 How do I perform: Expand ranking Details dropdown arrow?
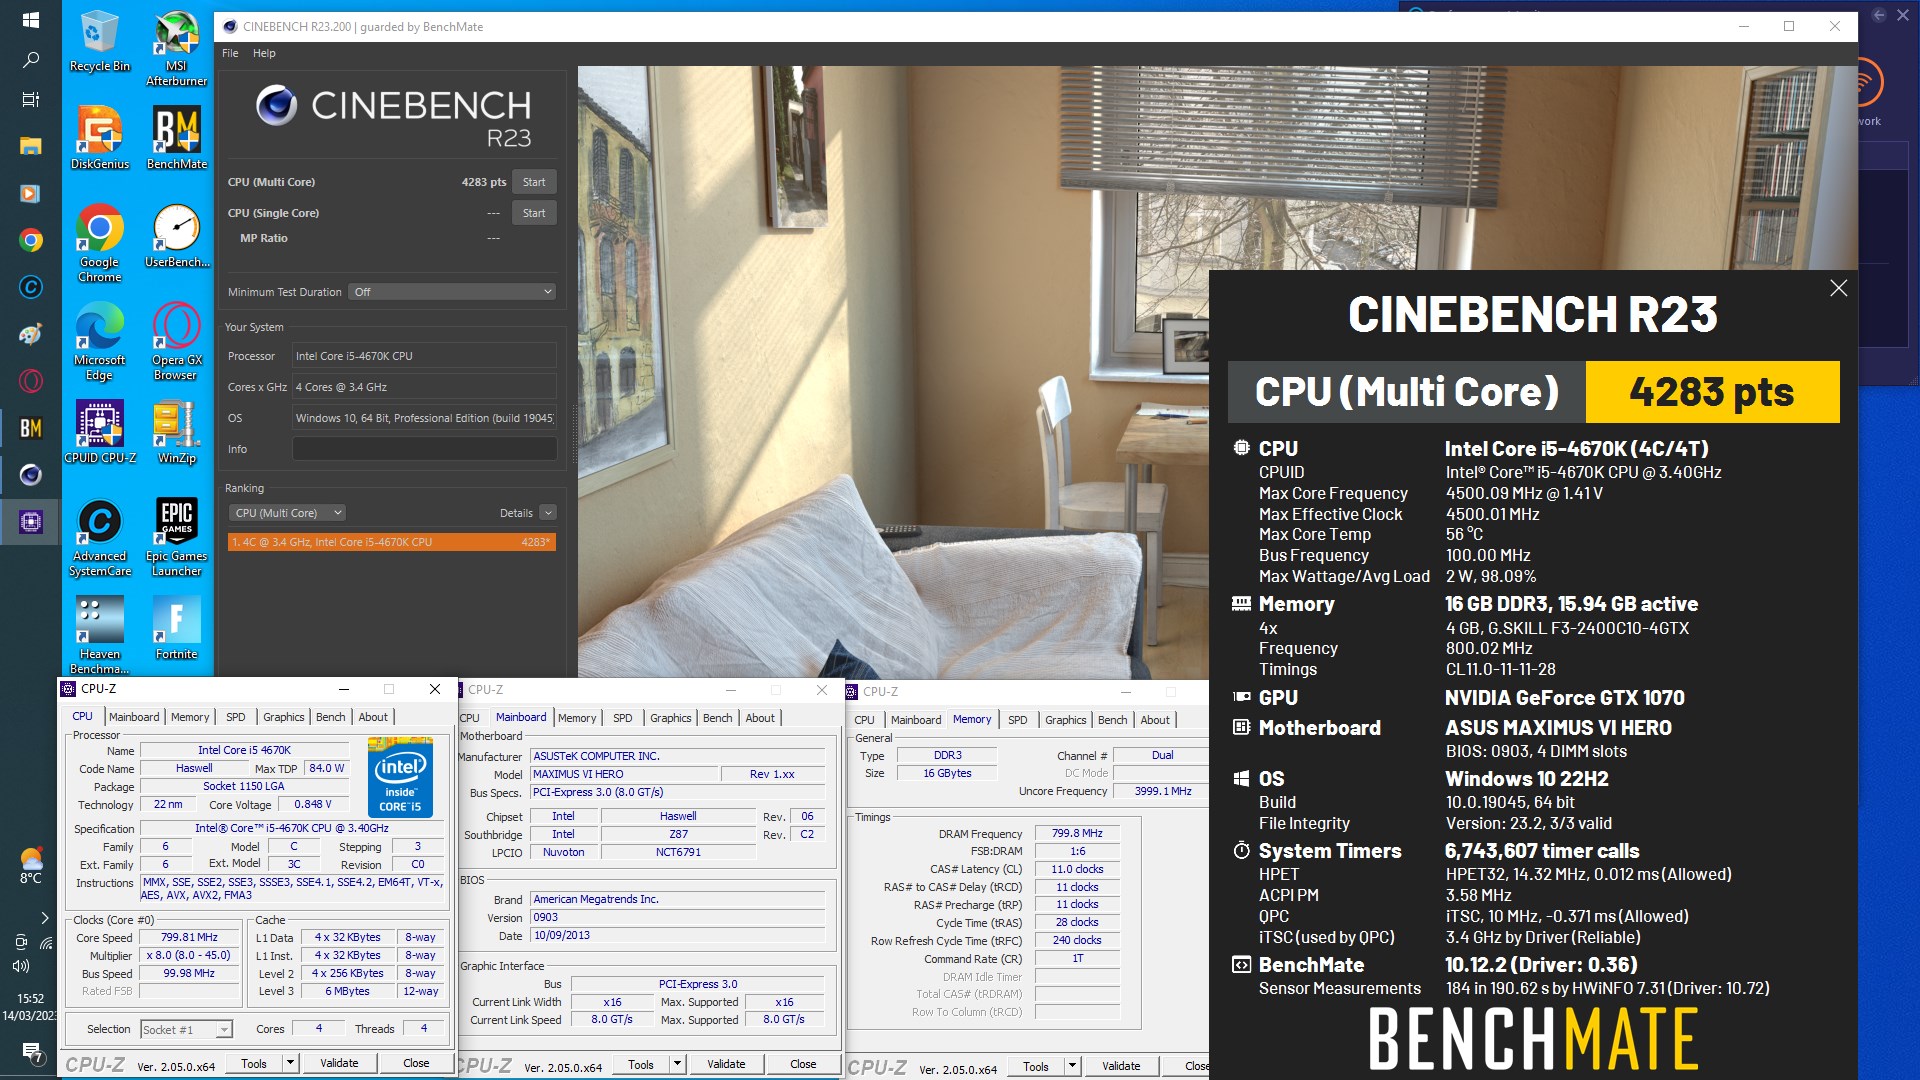click(548, 513)
